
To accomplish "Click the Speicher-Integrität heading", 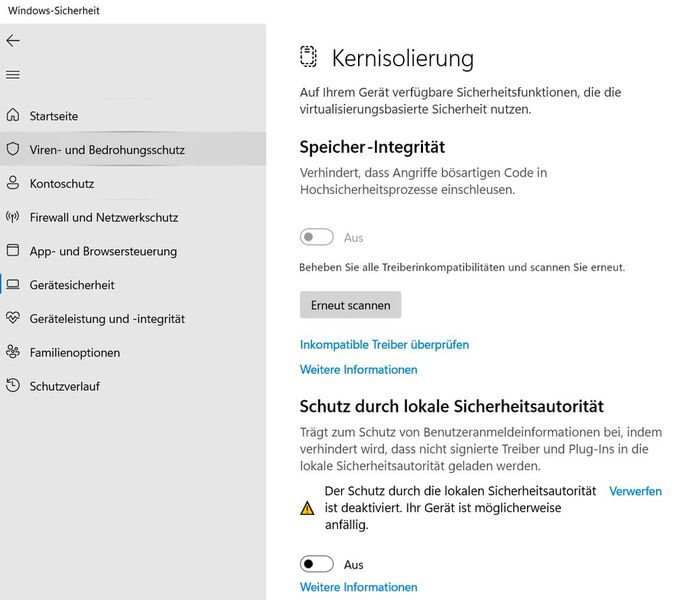I will 372,147.
